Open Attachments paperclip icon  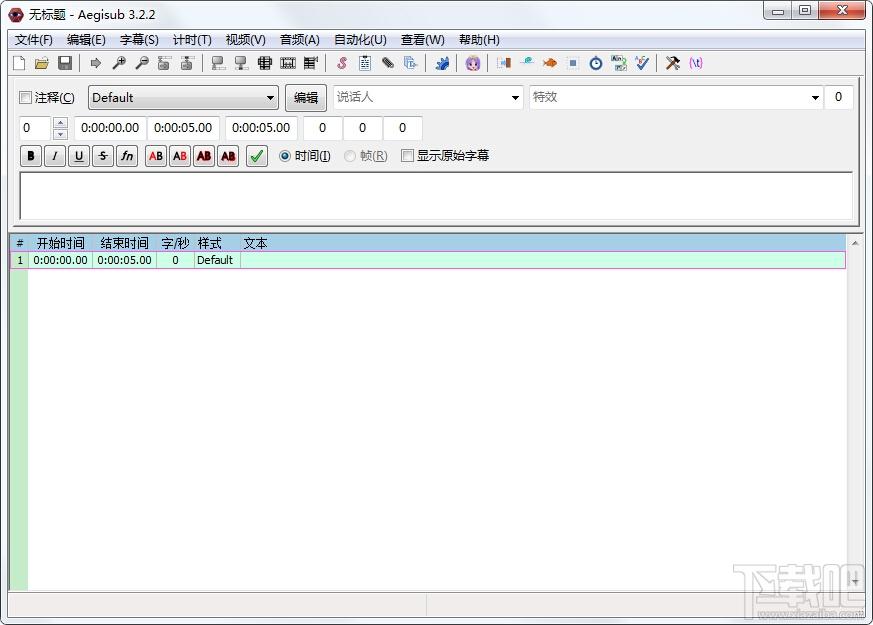pos(388,63)
